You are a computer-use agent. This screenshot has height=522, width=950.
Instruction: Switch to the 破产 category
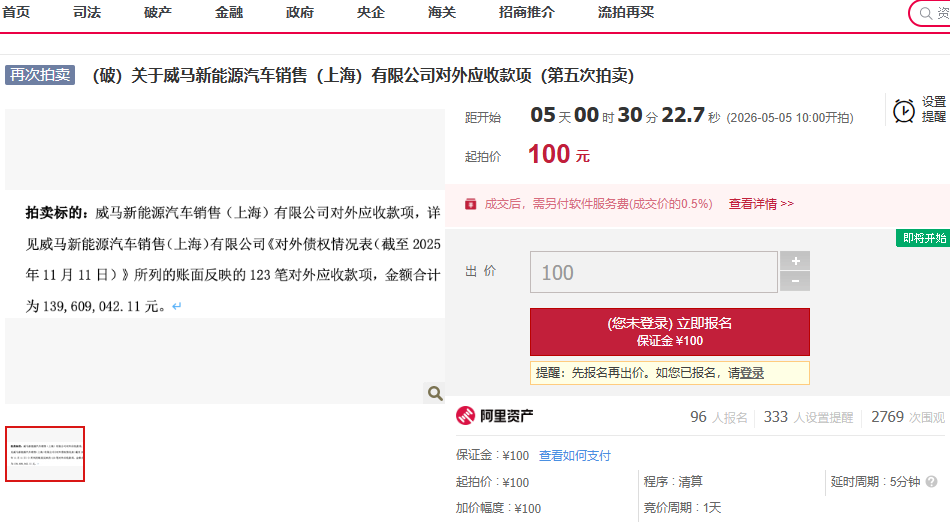tap(158, 13)
